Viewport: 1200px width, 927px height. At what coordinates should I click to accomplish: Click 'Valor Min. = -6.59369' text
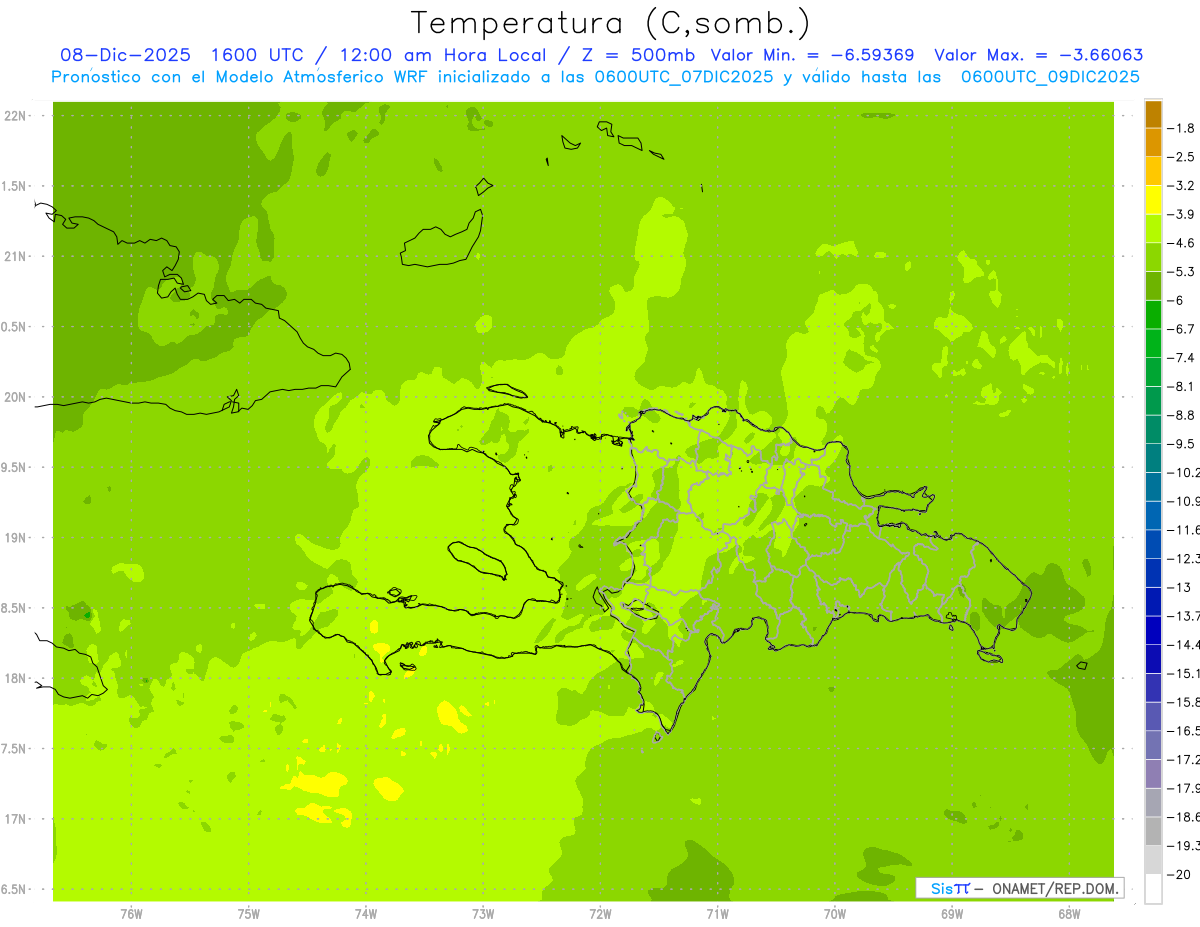click(812, 55)
